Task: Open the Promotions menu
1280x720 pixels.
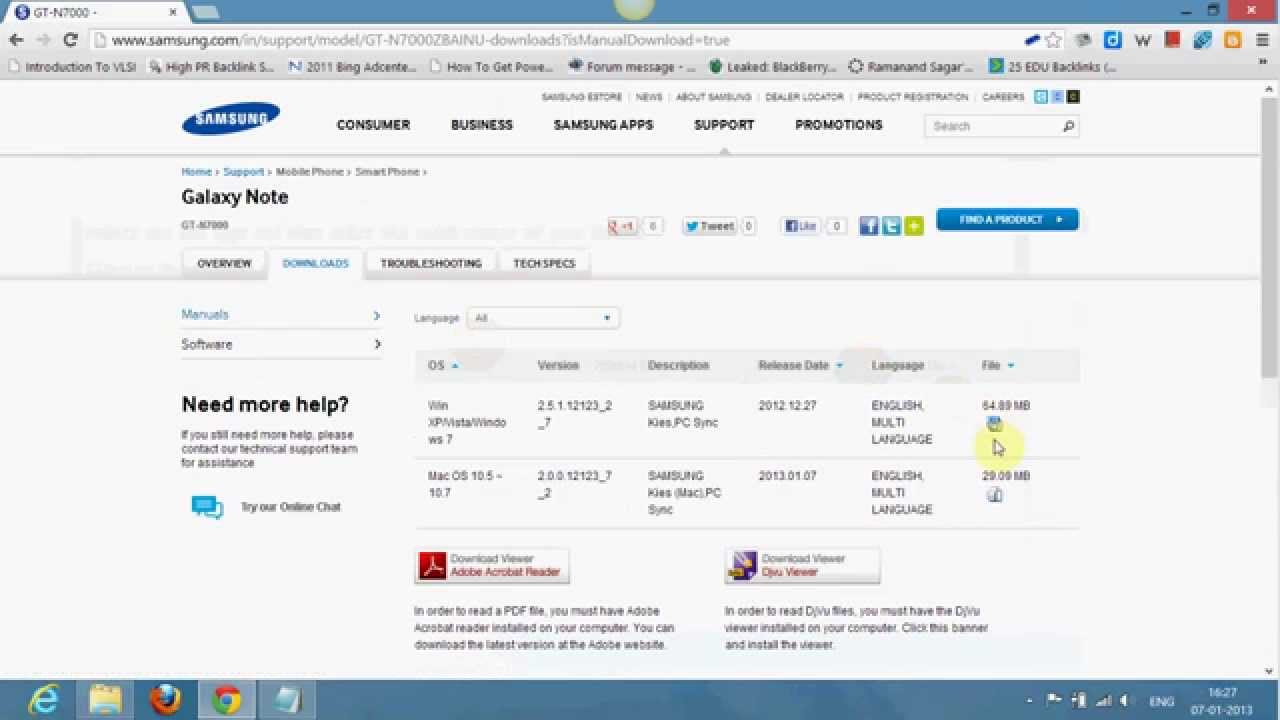Action: 839,125
